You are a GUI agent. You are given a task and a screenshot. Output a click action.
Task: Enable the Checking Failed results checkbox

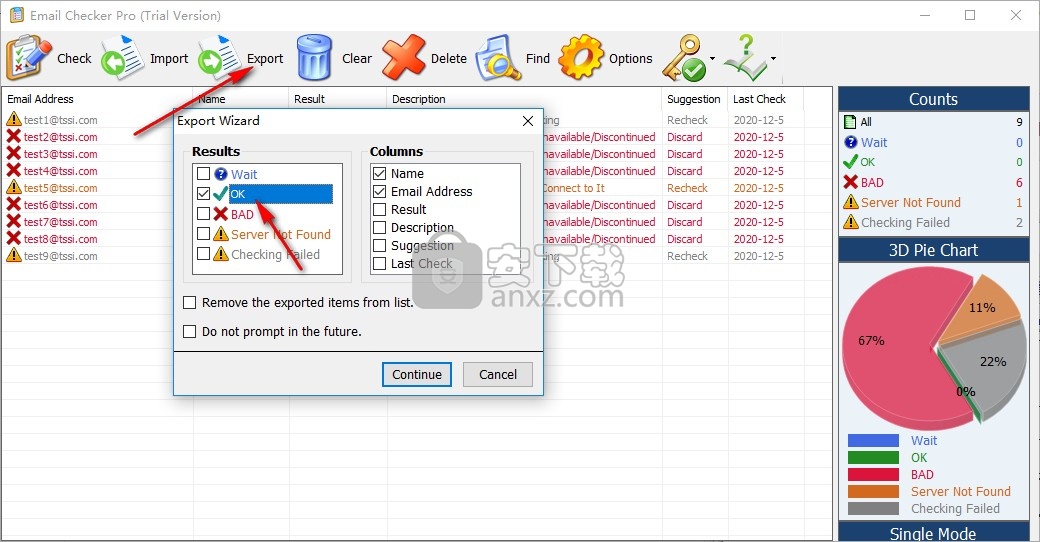click(x=204, y=253)
